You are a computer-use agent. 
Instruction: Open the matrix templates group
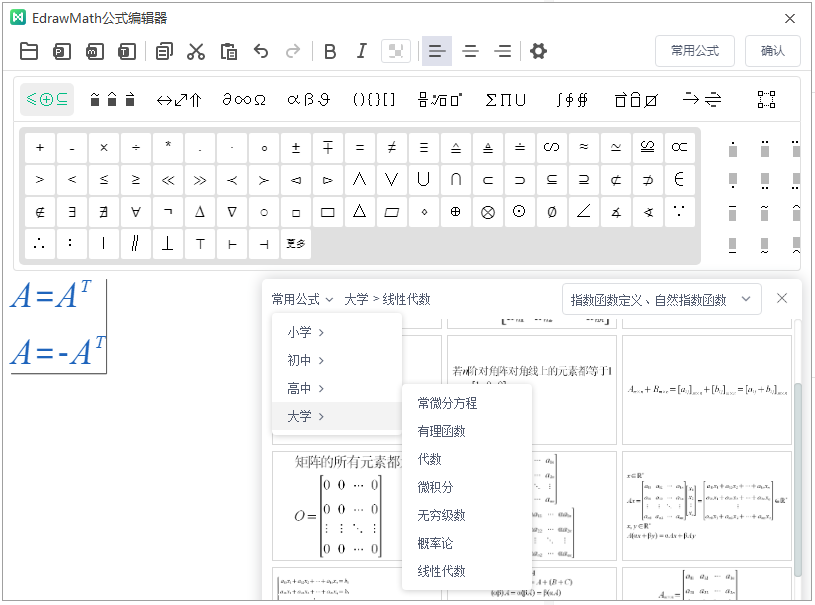coord(766,99)
